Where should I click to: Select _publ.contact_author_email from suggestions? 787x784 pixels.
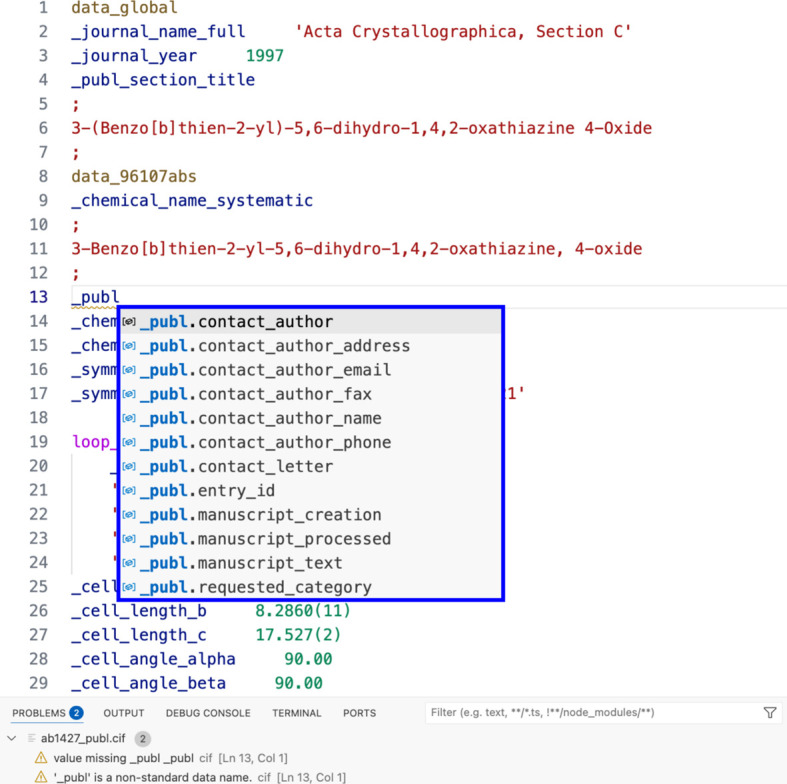coord(265,370)
